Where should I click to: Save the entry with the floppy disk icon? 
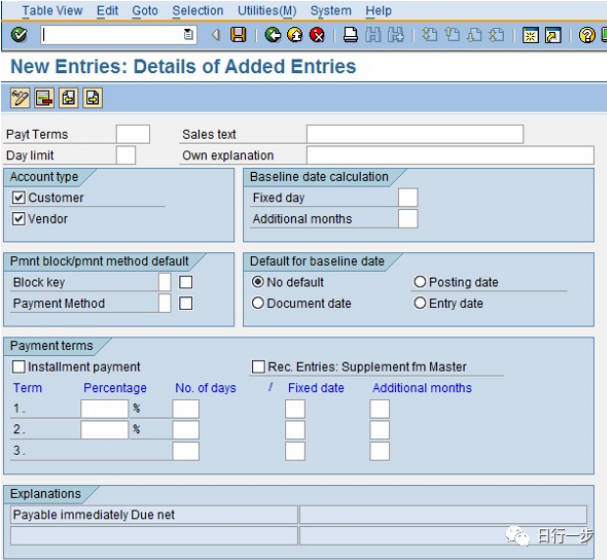click(x=238, y=35)
